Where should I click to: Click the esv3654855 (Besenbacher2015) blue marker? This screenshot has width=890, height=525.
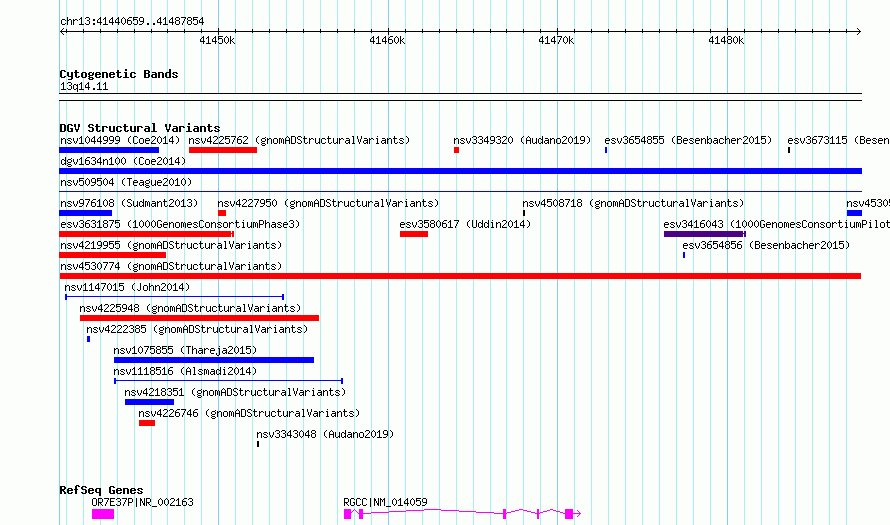click(x=606, y=150)
